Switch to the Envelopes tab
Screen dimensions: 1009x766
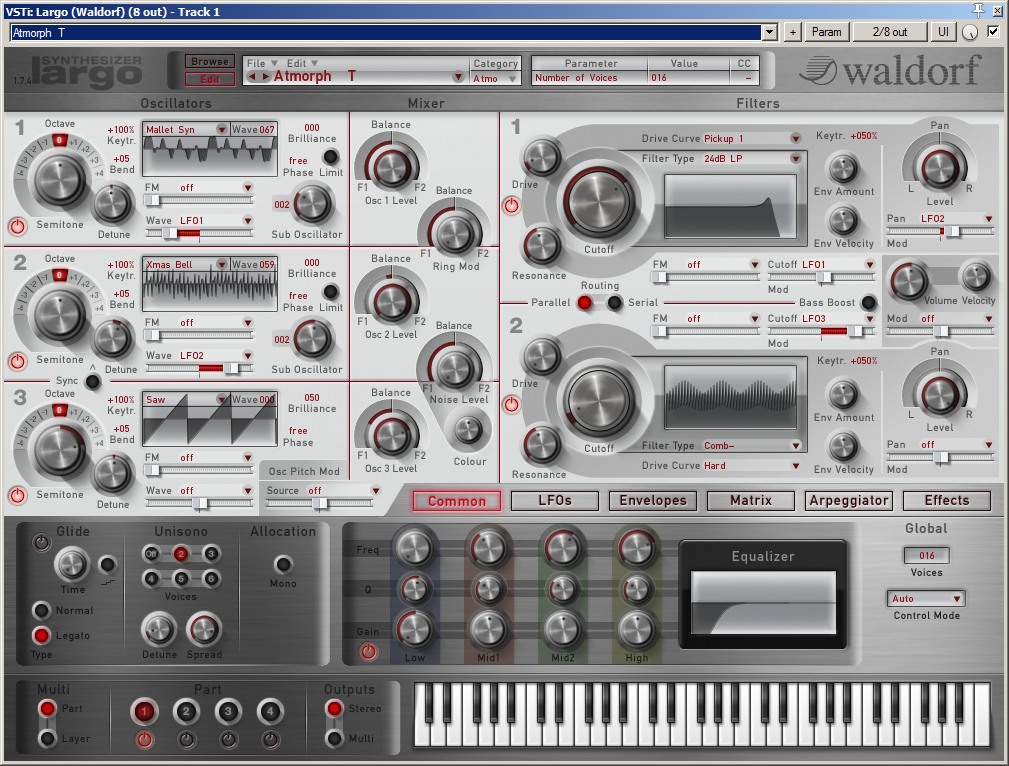(653, 500)
